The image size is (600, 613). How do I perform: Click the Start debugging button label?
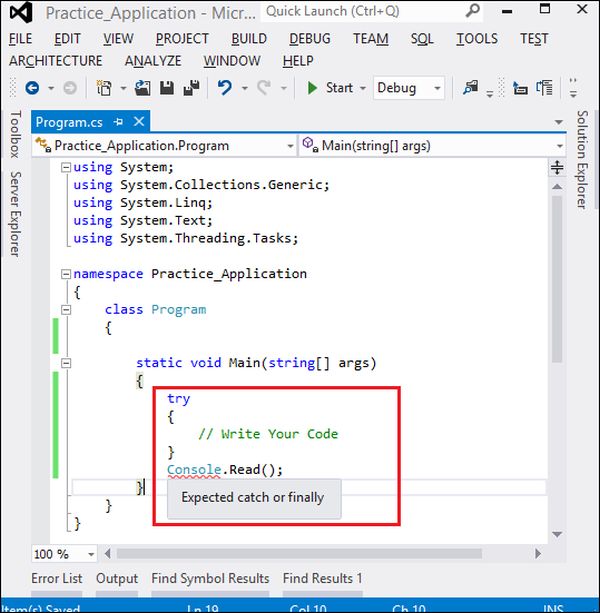click(x=339, y=88)
